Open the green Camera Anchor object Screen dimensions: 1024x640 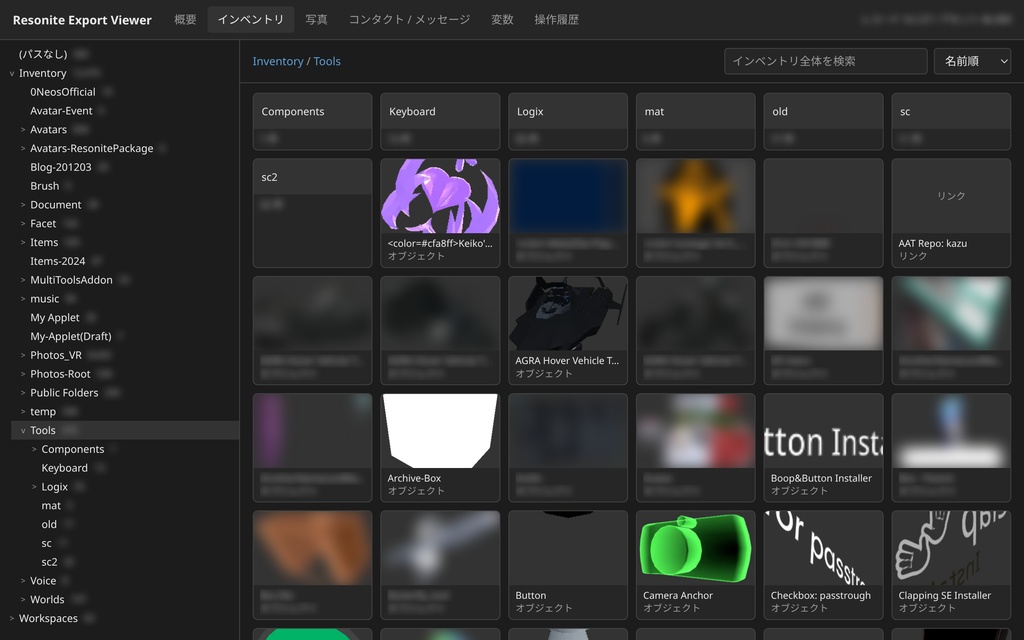click(x=696, y=566)
